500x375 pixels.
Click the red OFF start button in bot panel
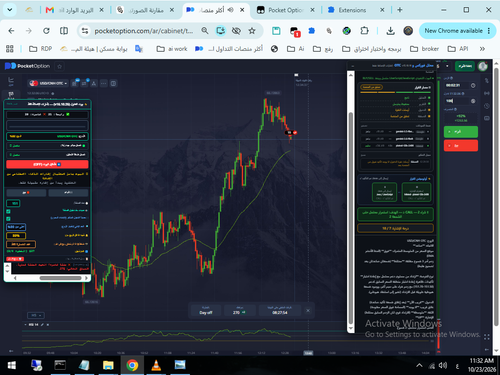pyautogui.click(x=47, y=164)
